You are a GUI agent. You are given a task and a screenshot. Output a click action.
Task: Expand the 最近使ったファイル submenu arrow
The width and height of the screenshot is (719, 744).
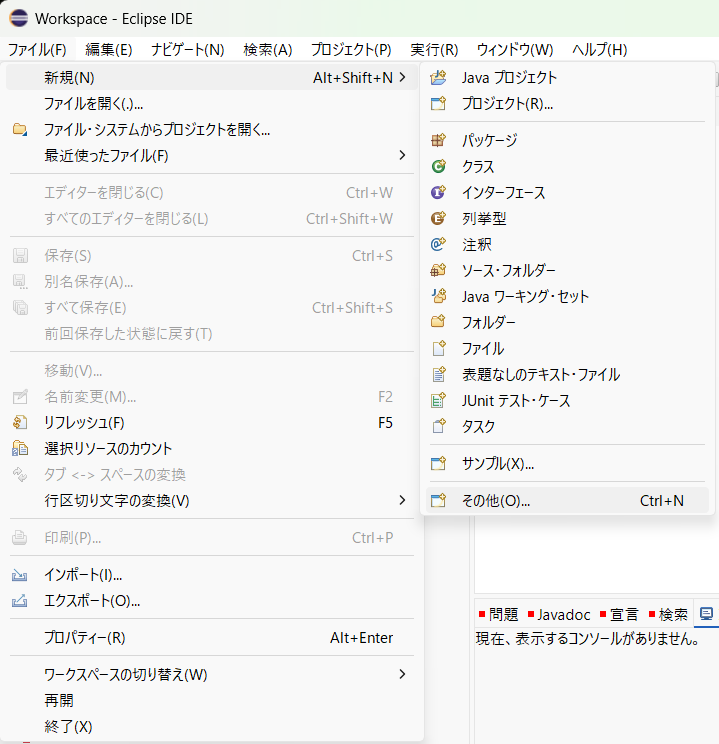click(x=402, y=155)
